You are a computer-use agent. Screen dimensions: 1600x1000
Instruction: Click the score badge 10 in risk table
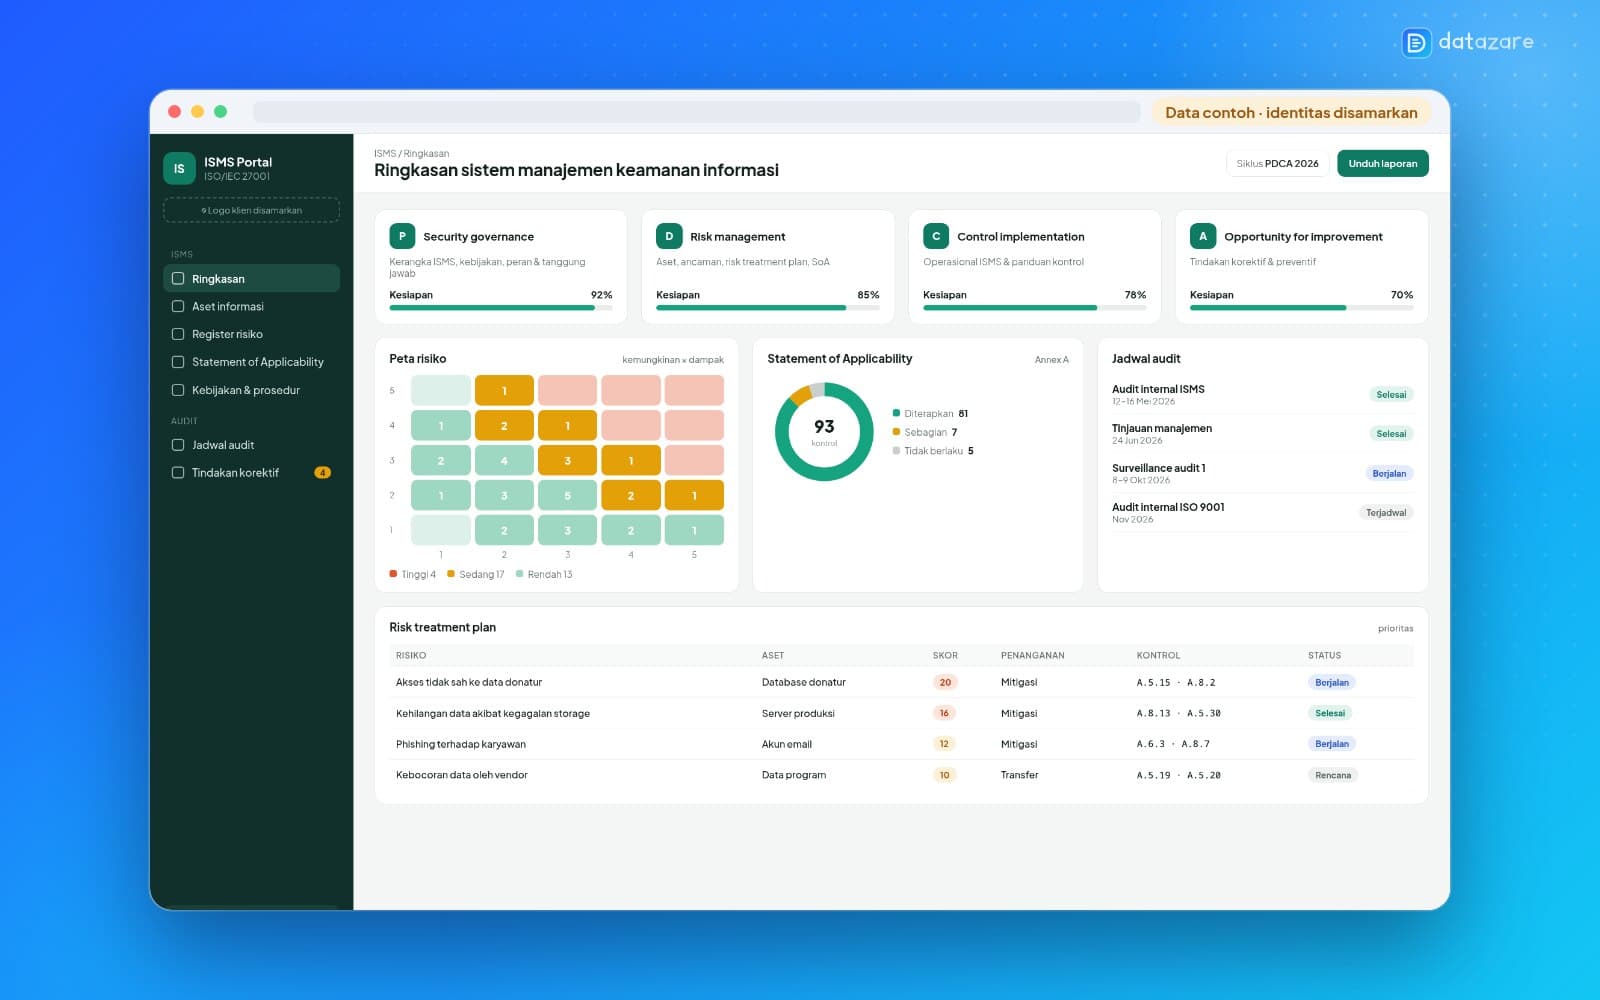(944, 775)
